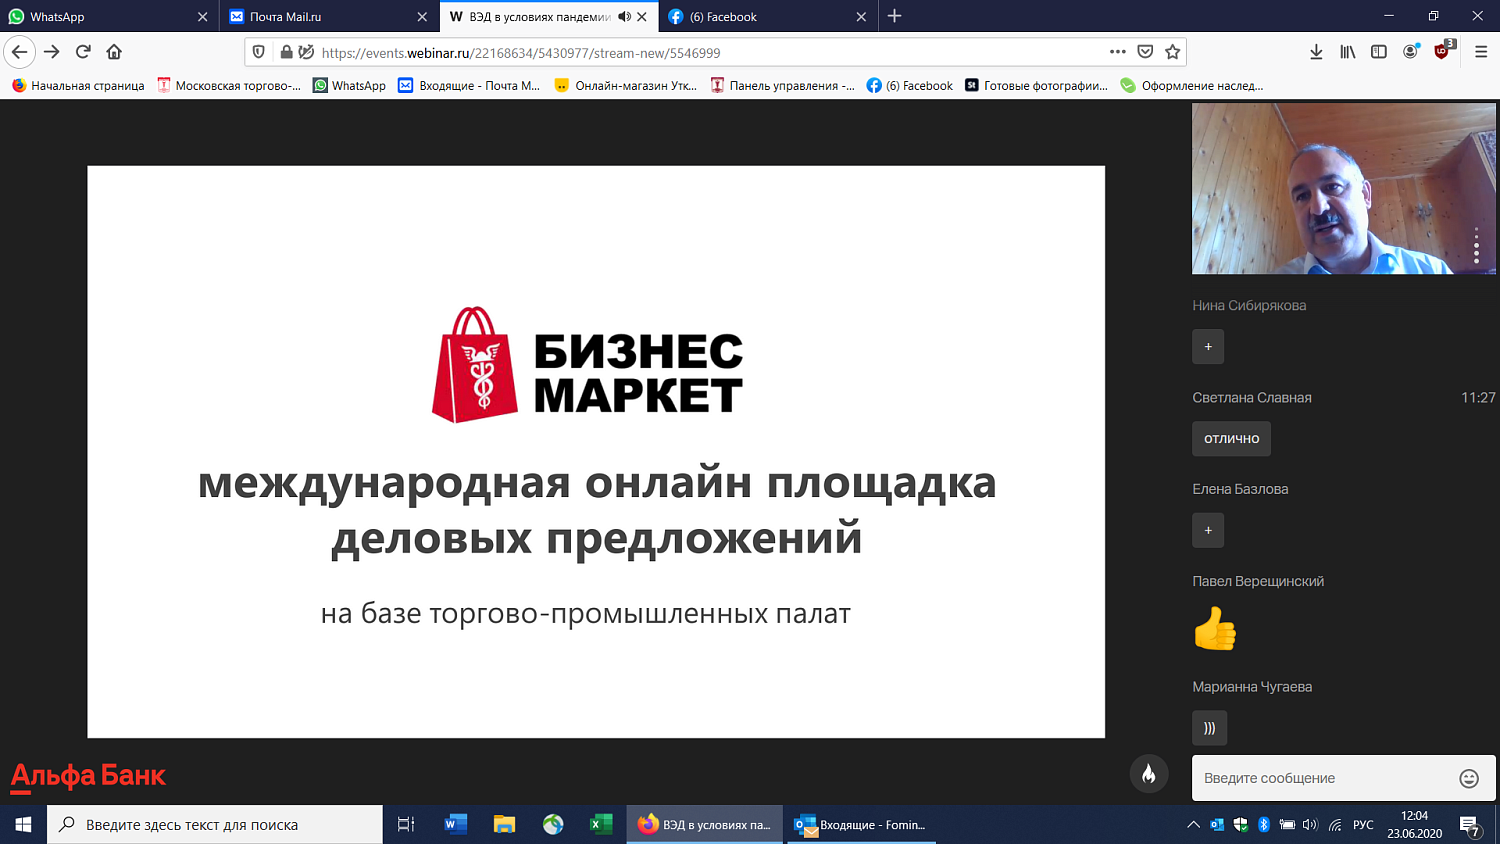Screen dimensions: 1500x844
Task: Open the Московская торгово- bookmark
Action: [x=229, y=86]
